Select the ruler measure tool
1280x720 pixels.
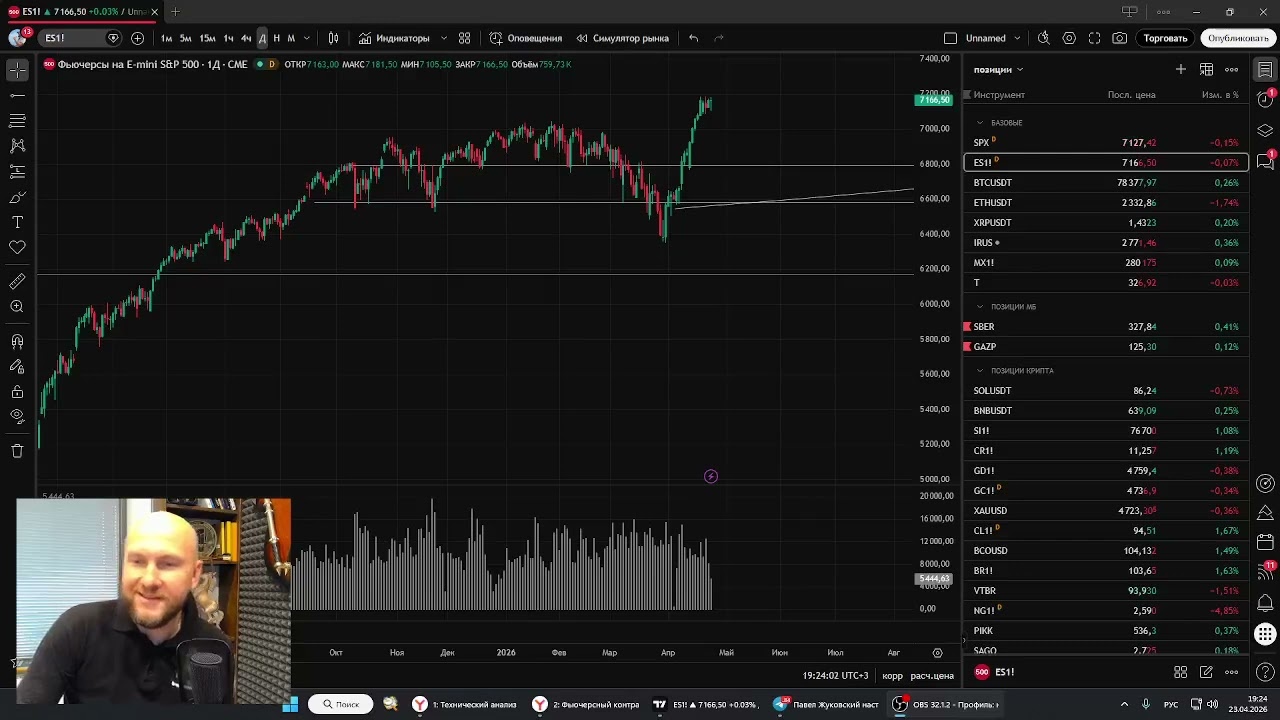click(x=17, y=282)
